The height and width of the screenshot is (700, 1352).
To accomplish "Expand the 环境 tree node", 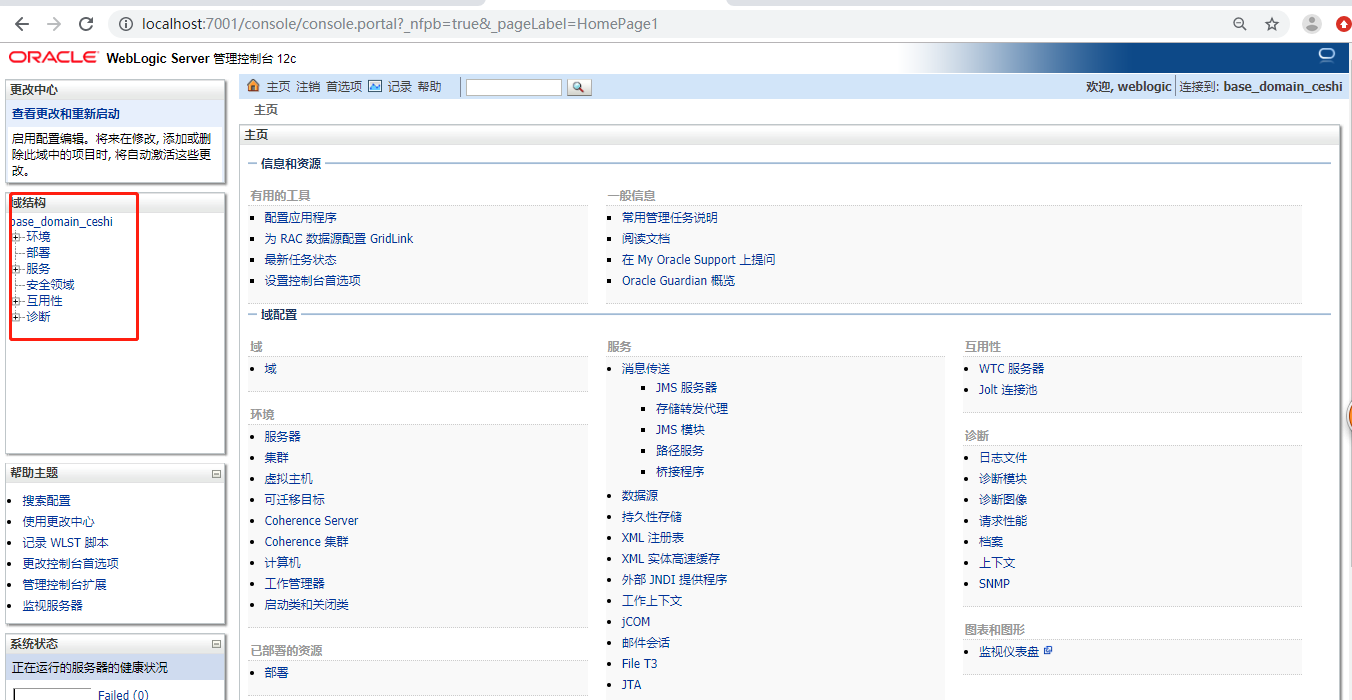I will [16, 237].
